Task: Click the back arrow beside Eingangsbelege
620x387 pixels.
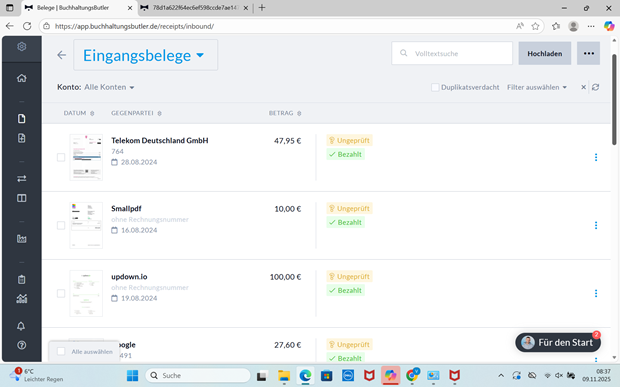Action: (61, 55)
